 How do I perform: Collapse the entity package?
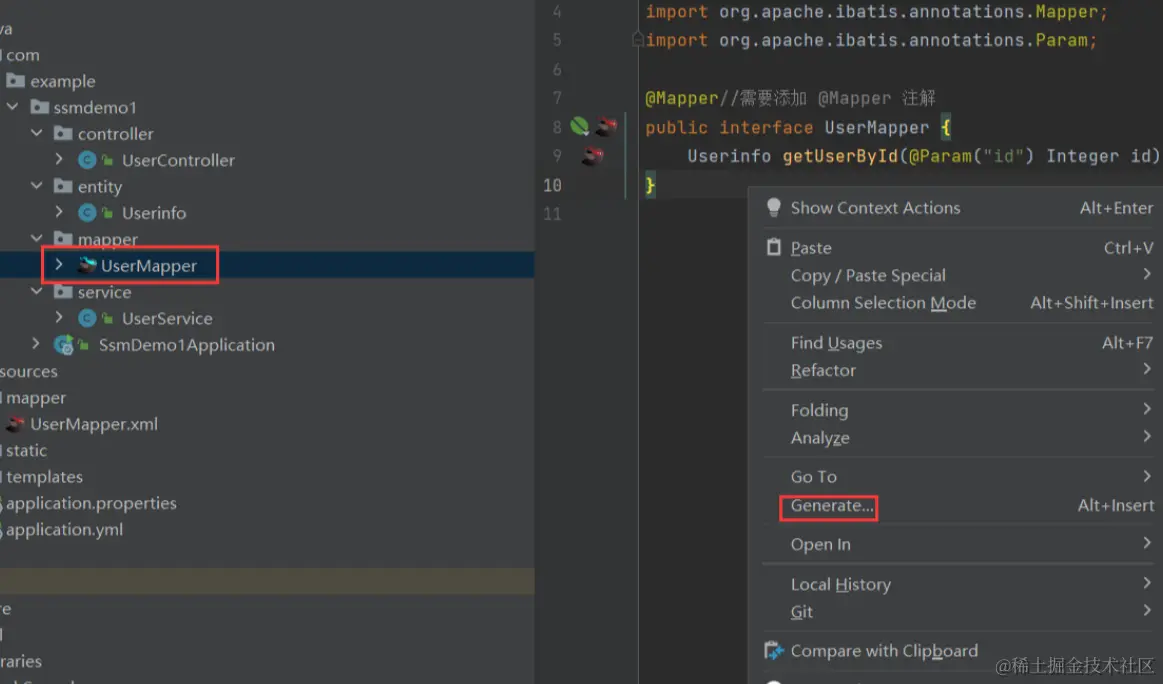tap(36, 186)
